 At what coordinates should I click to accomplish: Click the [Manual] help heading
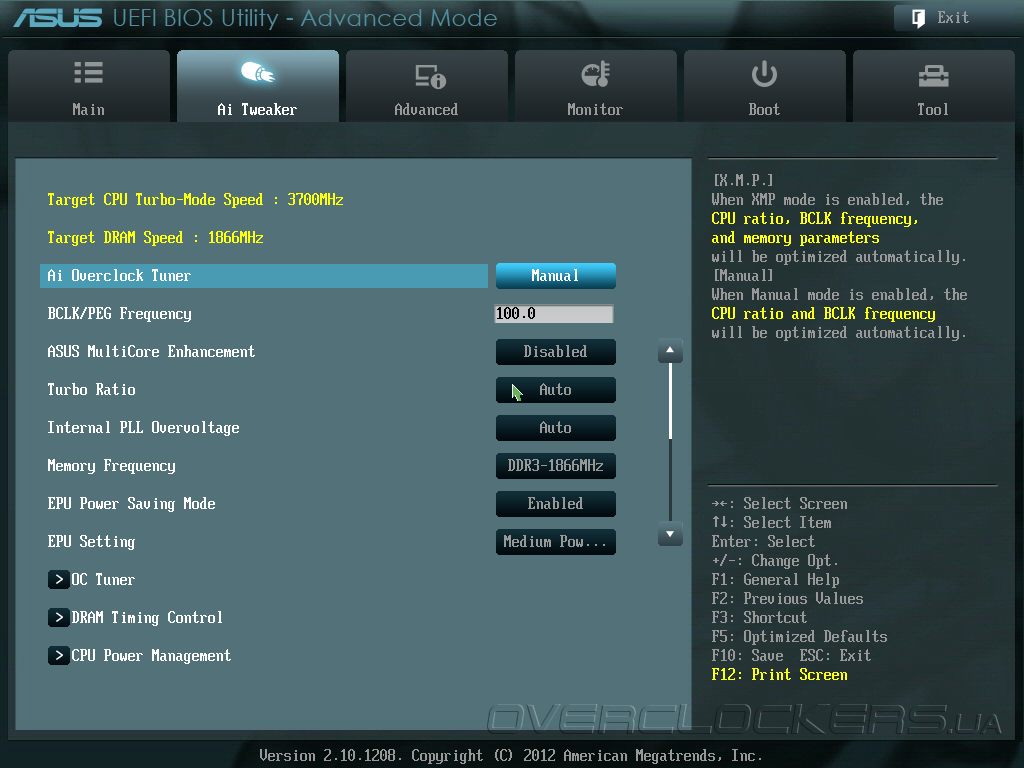click(x=744, y=276)
